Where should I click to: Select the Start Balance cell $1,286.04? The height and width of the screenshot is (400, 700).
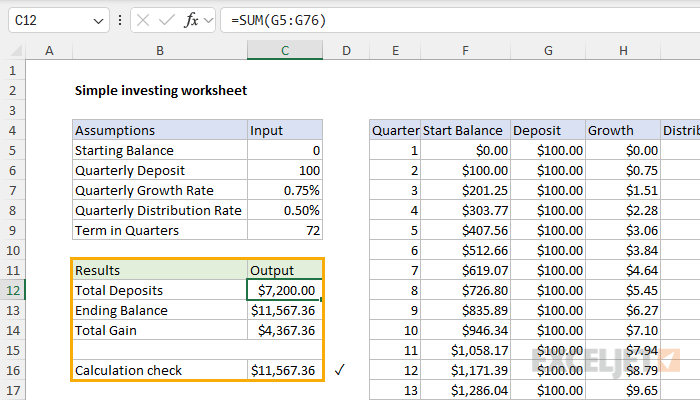[x=465, y=390]
